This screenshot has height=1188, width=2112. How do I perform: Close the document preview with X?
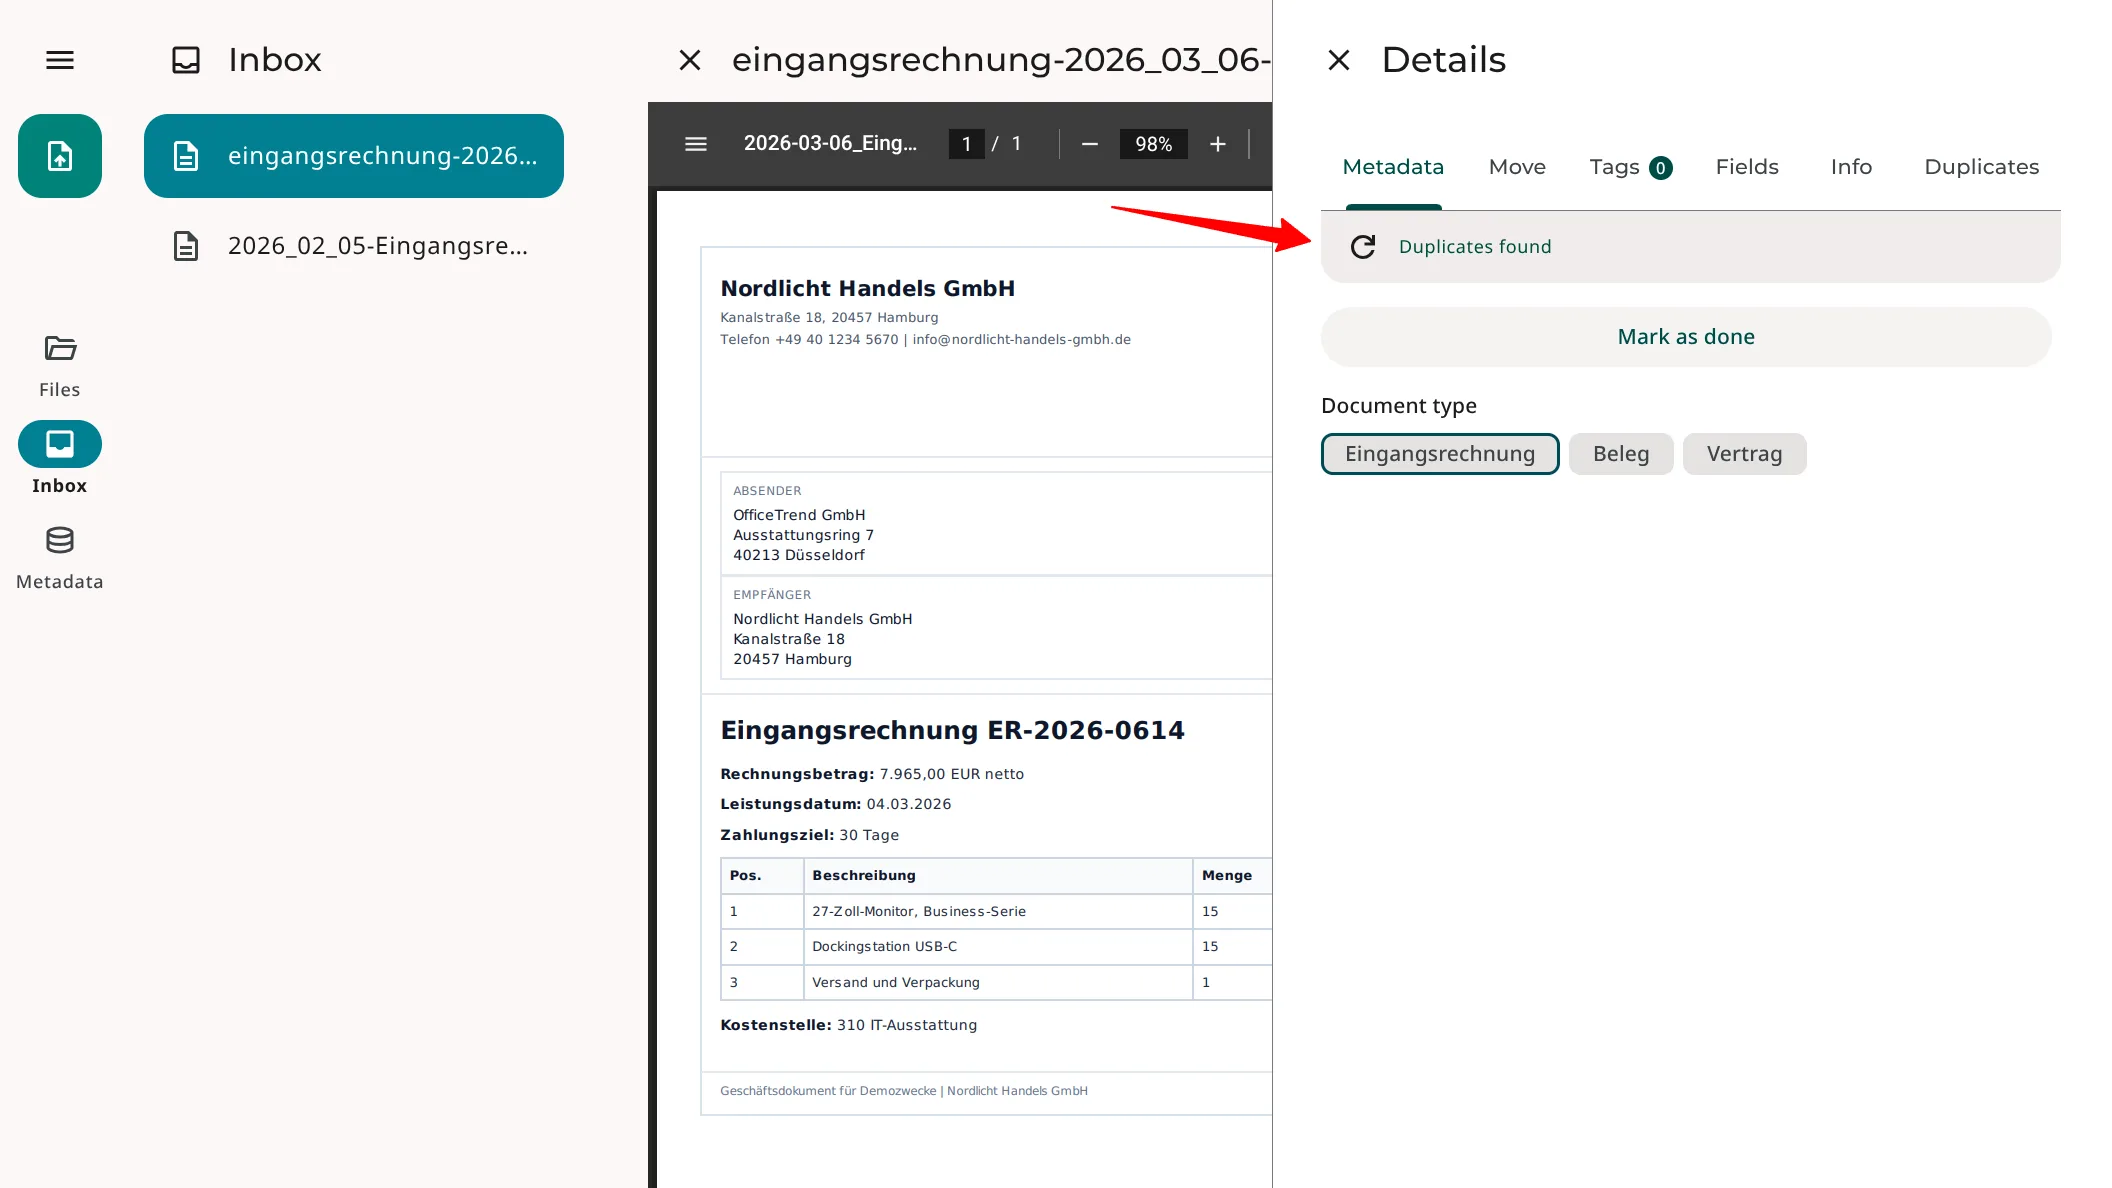pyautogui.click(x=690, y=60)
